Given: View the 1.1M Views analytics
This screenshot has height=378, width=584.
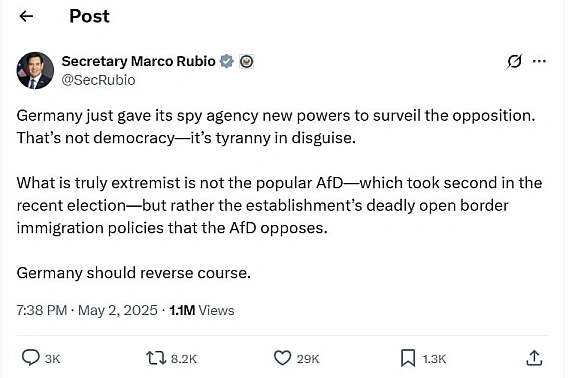Looking at the screenshot, I should coord(202,310).
